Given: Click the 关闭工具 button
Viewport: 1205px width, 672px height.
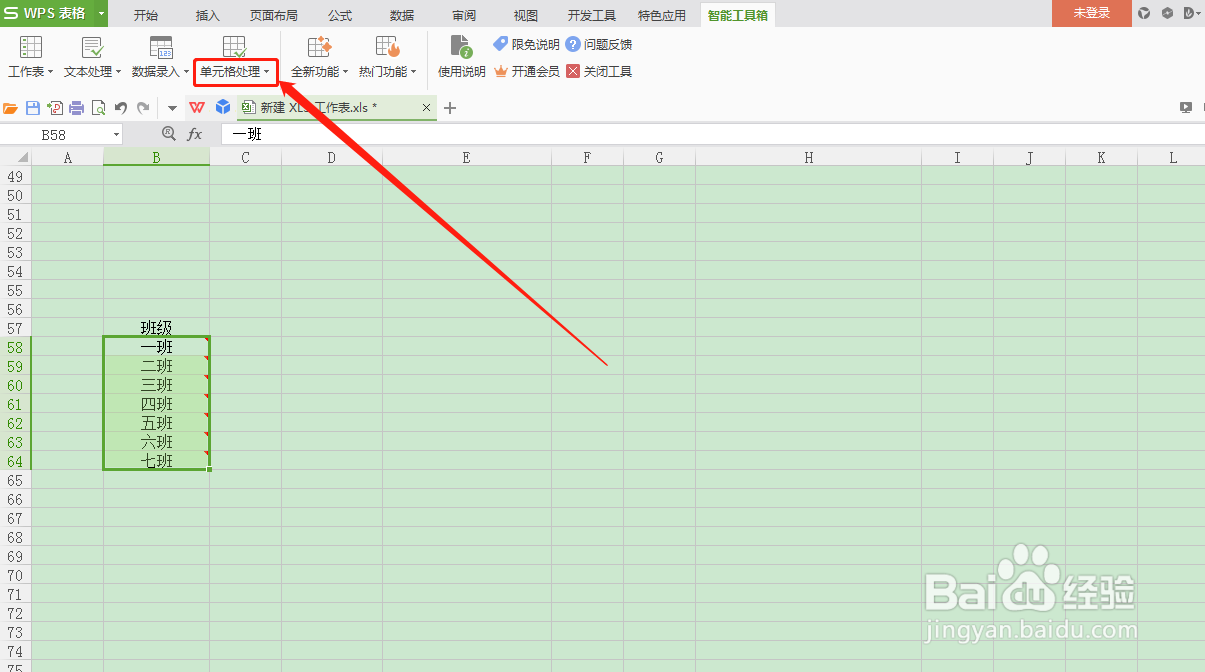Looking at the screenshot, I should (599, 72).
